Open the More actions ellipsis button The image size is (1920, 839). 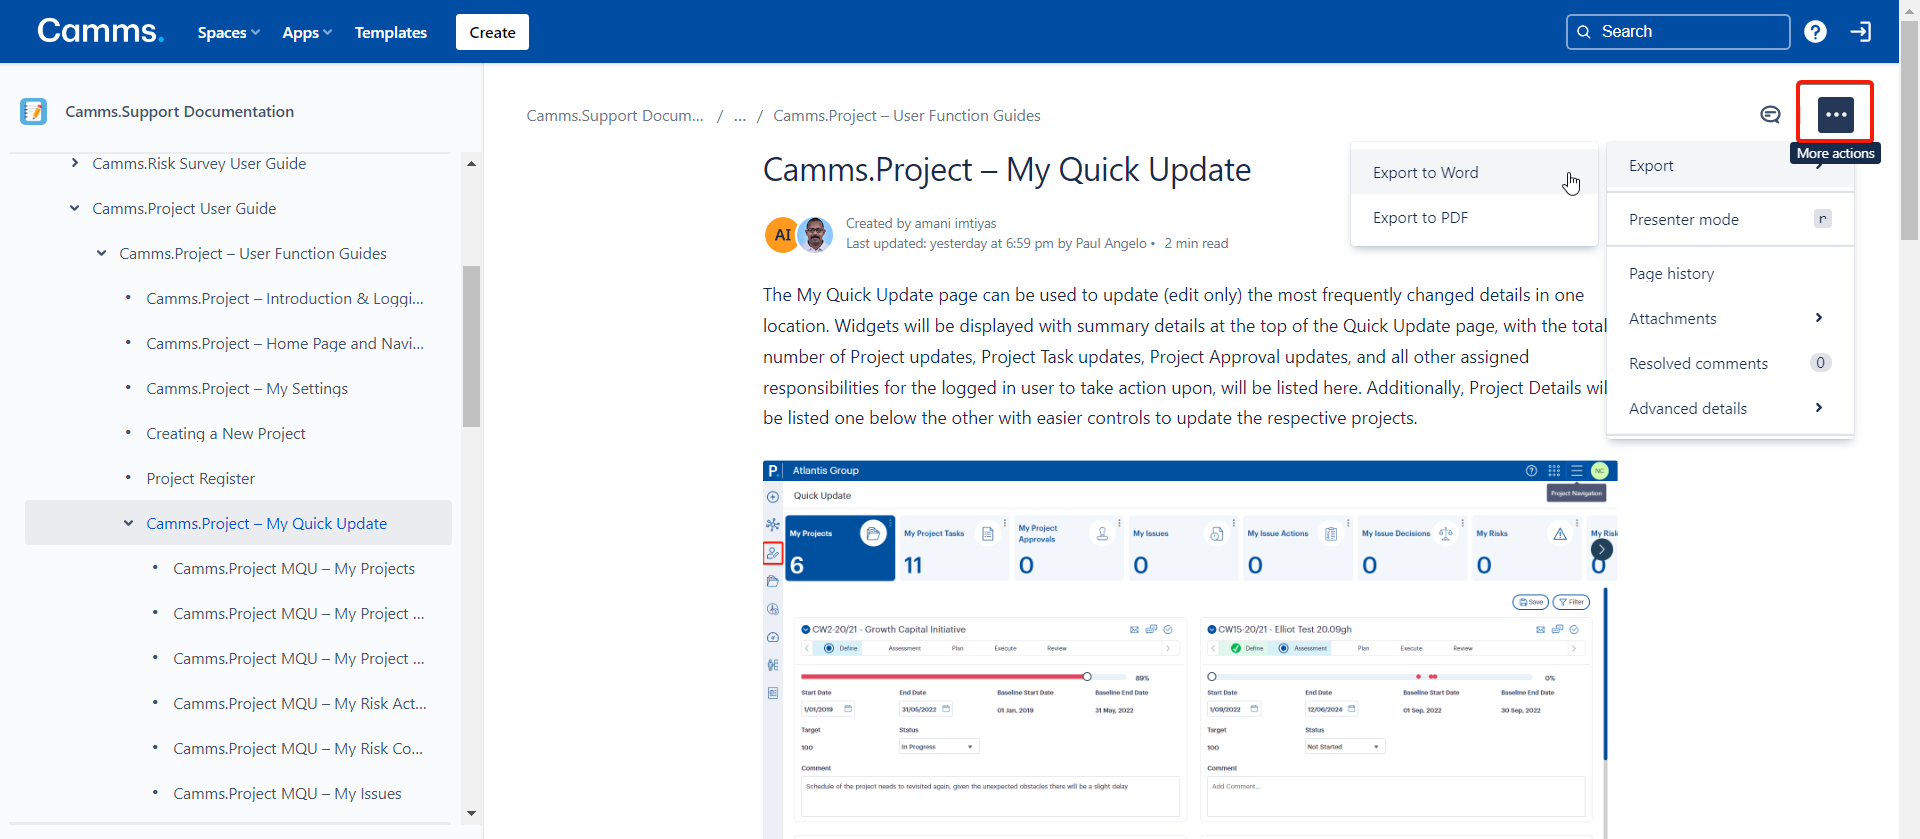[1835, 114]
